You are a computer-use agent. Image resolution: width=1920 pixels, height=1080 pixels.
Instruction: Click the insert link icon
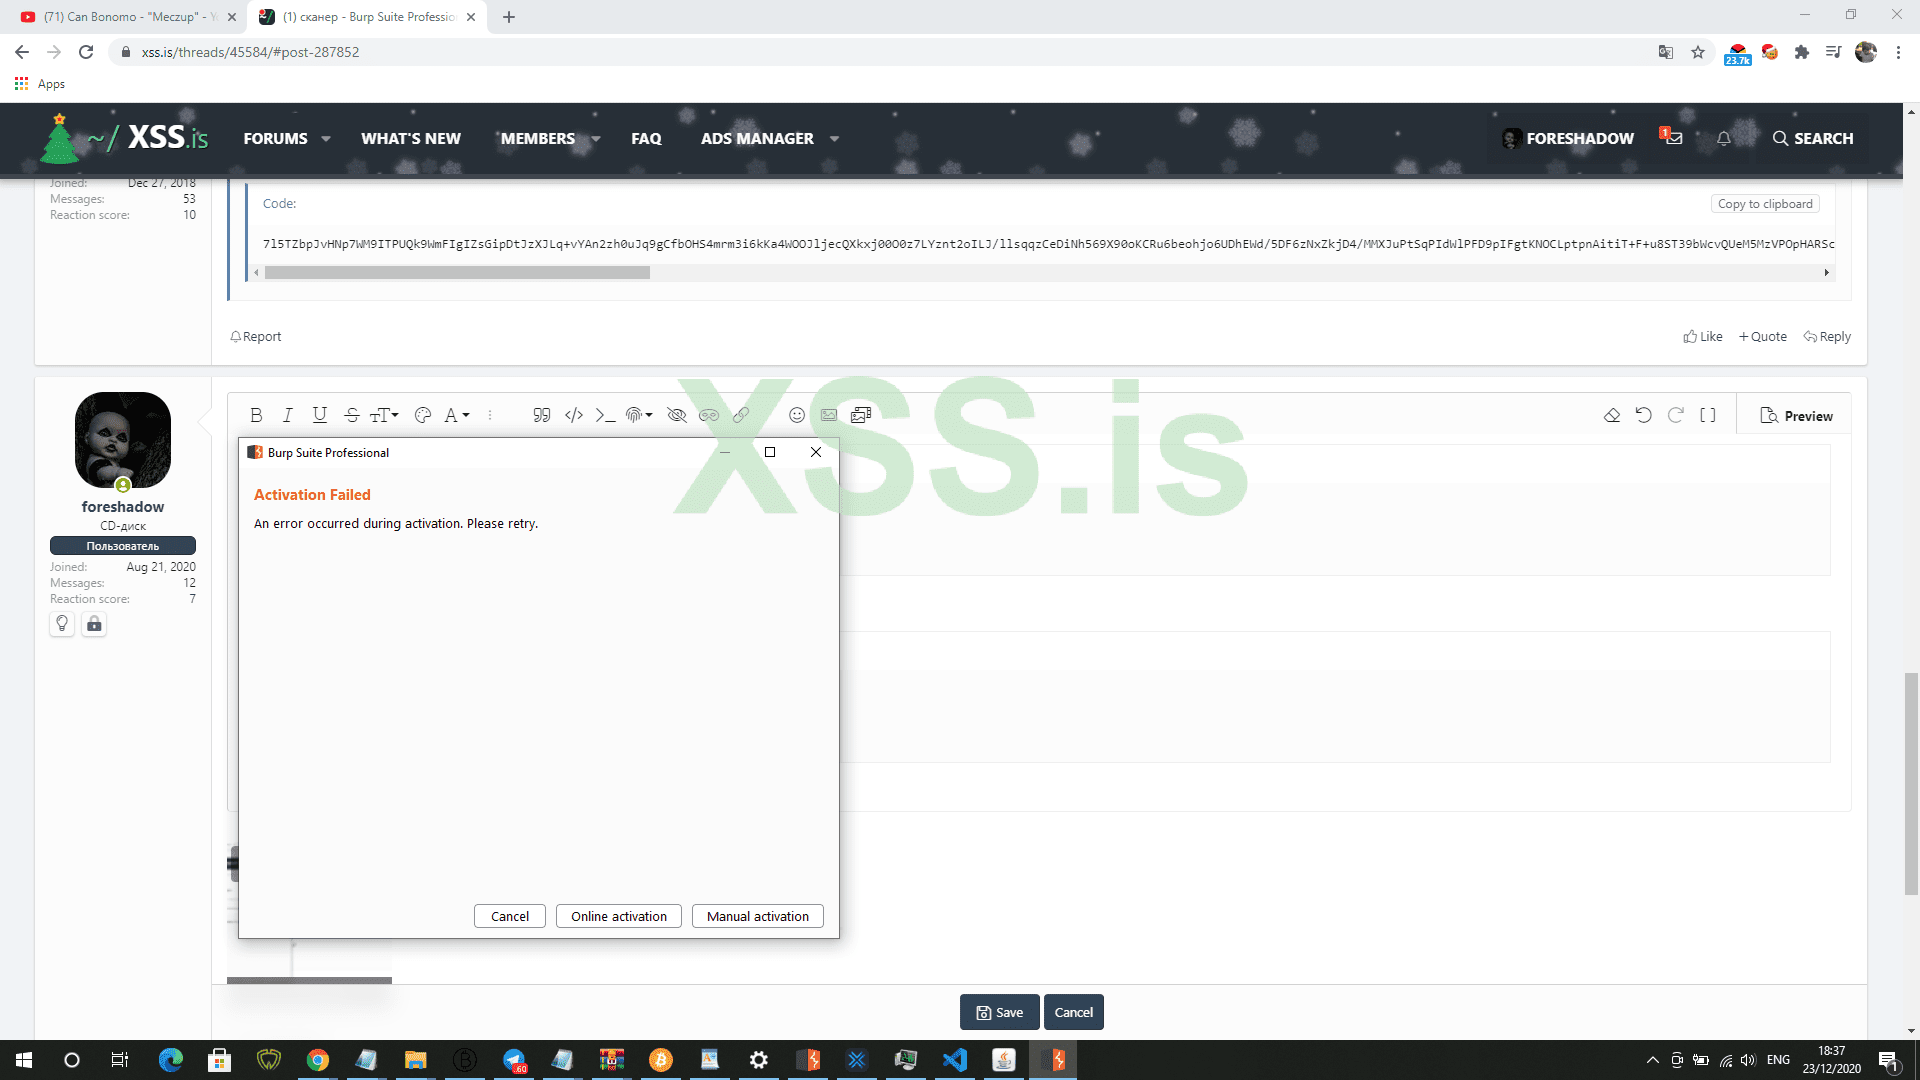tap(741, 415)
